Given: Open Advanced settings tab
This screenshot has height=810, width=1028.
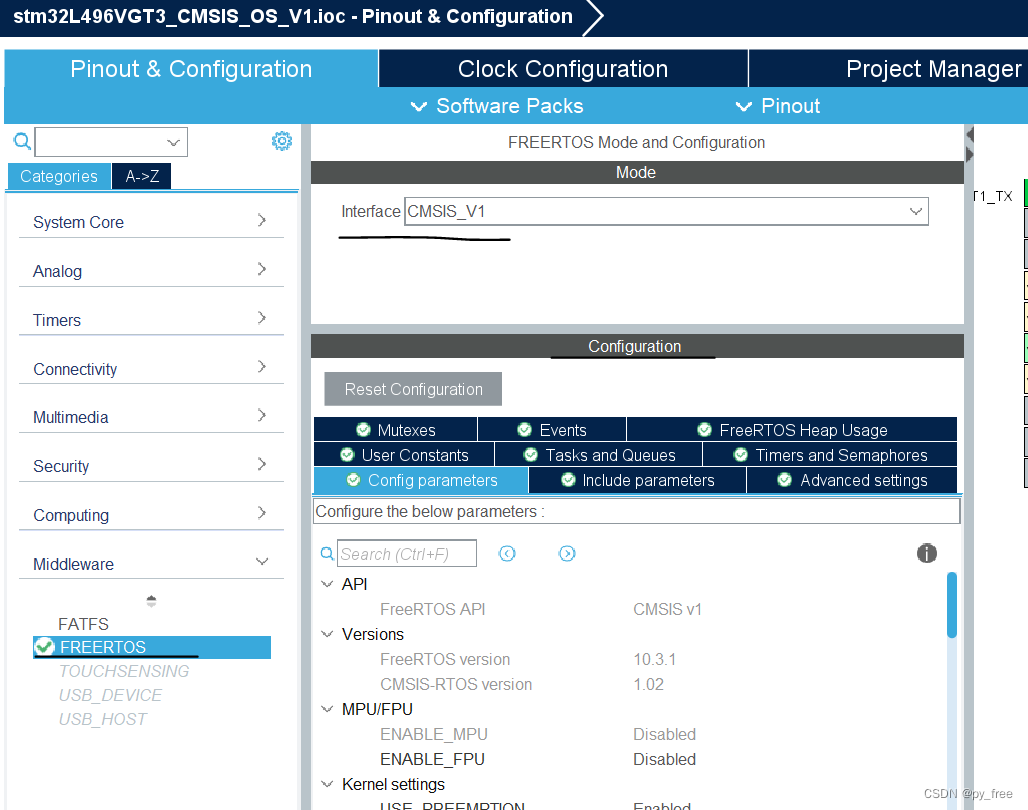Looking at the screenshot, I should (852, 480).
